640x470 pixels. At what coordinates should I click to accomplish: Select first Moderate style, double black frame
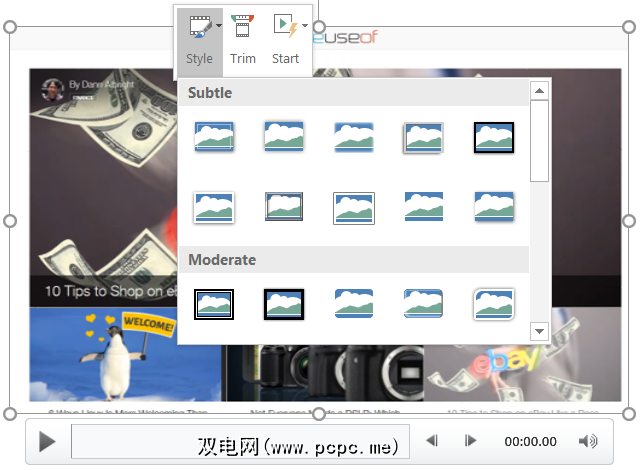214,304
